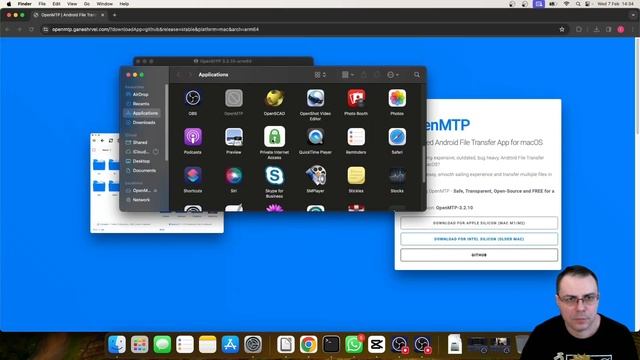Select the greyed-out OpenMTP app icon
Viewport: 640px width, 360px height.
233,98
